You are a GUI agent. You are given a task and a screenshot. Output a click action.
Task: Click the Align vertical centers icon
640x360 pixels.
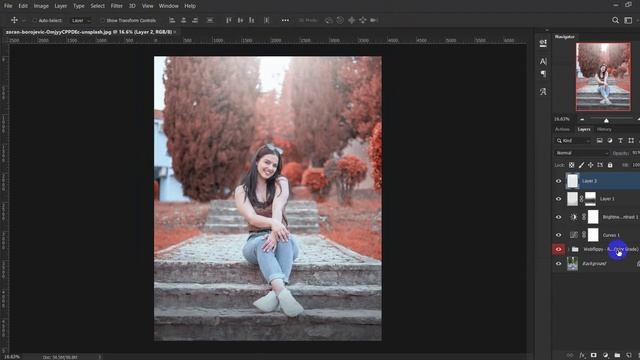coord(240,20)
